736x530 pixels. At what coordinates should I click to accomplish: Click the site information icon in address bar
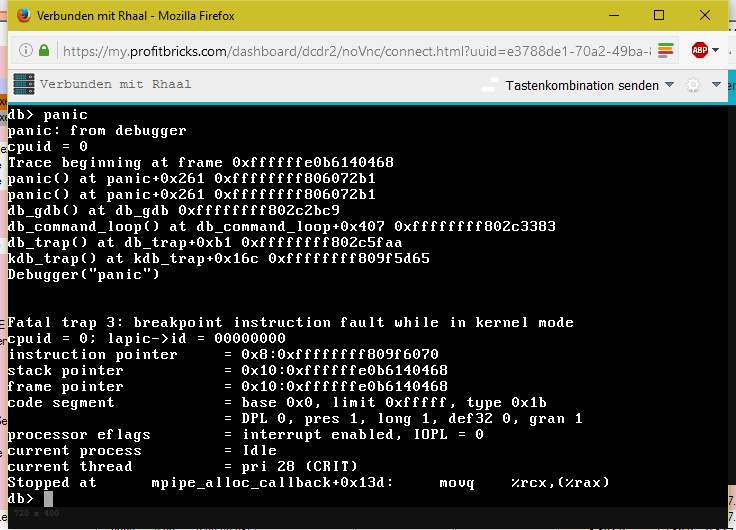24,50
